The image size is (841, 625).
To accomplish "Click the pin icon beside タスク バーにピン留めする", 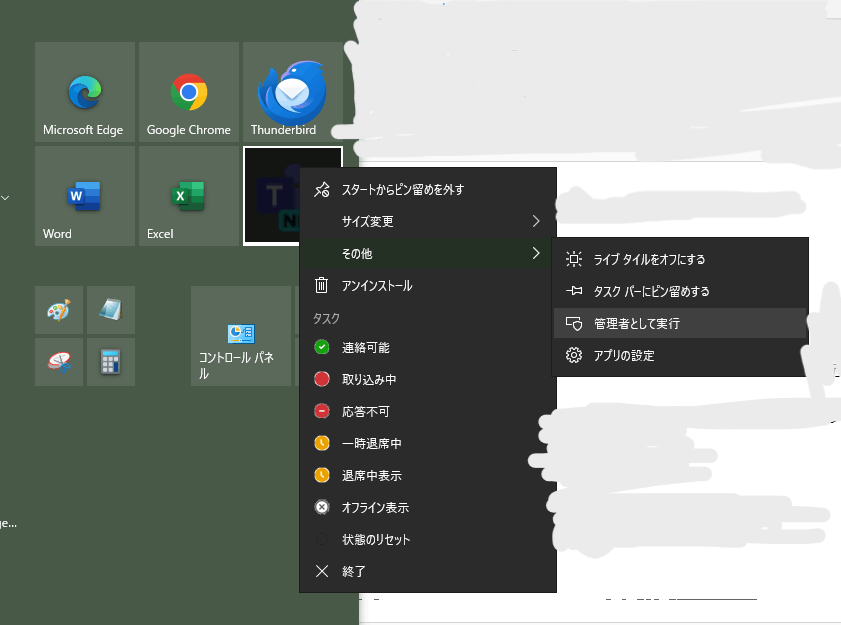I will [x=574, y=291].
